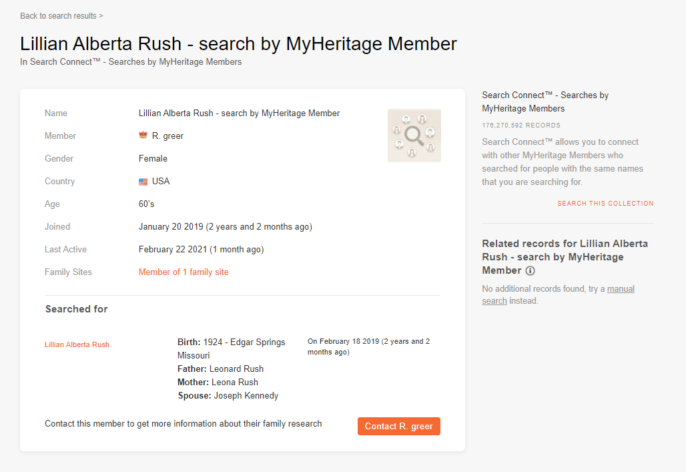
Task: Click the Father Leonard Rush entry
Action: pos(220,368)
